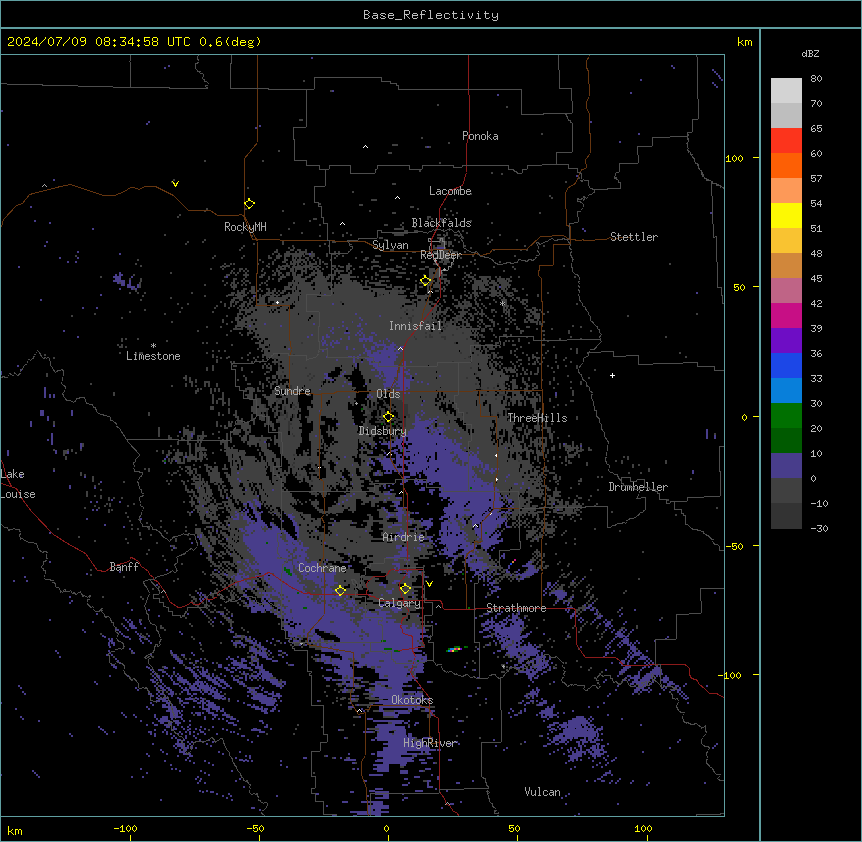862x842 pixels.
Task: Select the green 30-20 dBZ legend swatch
Action: (786, 416)
